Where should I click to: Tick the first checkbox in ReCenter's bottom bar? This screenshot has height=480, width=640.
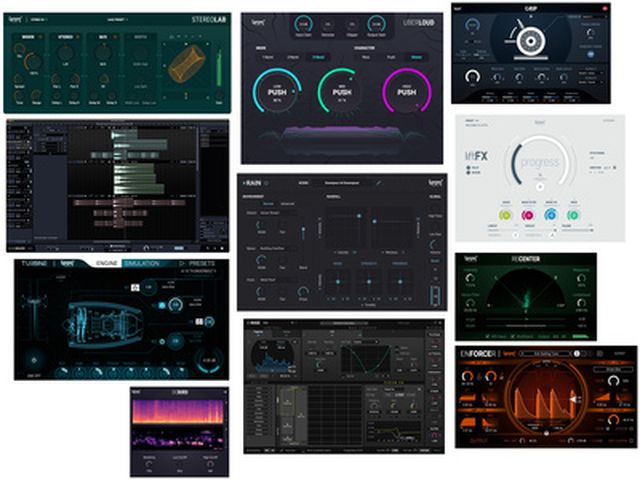[x=489, y=336]
